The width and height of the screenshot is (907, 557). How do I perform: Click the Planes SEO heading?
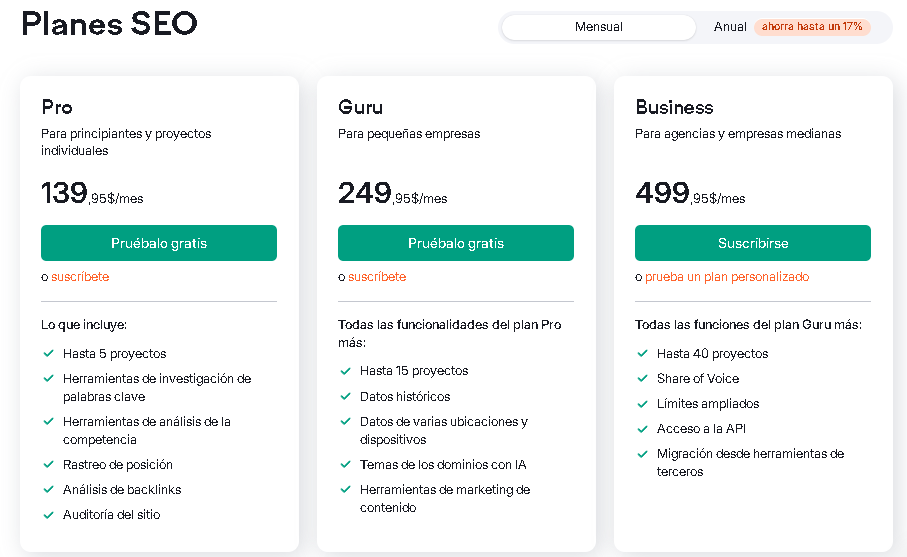(x=109, y=24)
